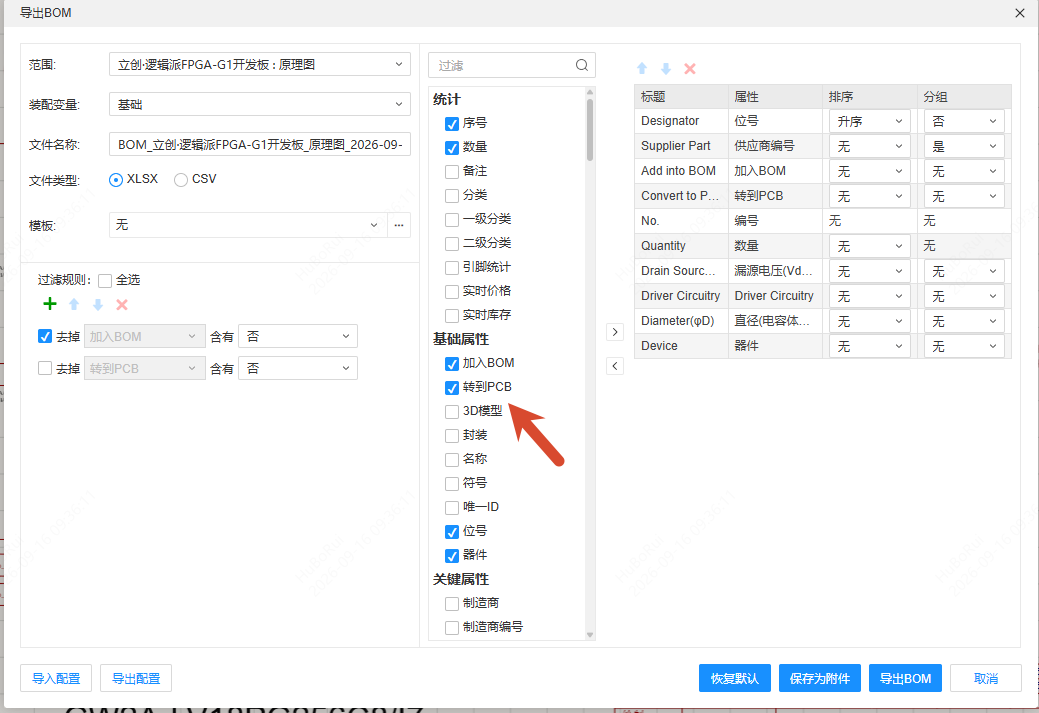Viewport: 1039px width, 713px height.
Task: Close the 导出BOM dialog
Action: [x=1020, y=13]
